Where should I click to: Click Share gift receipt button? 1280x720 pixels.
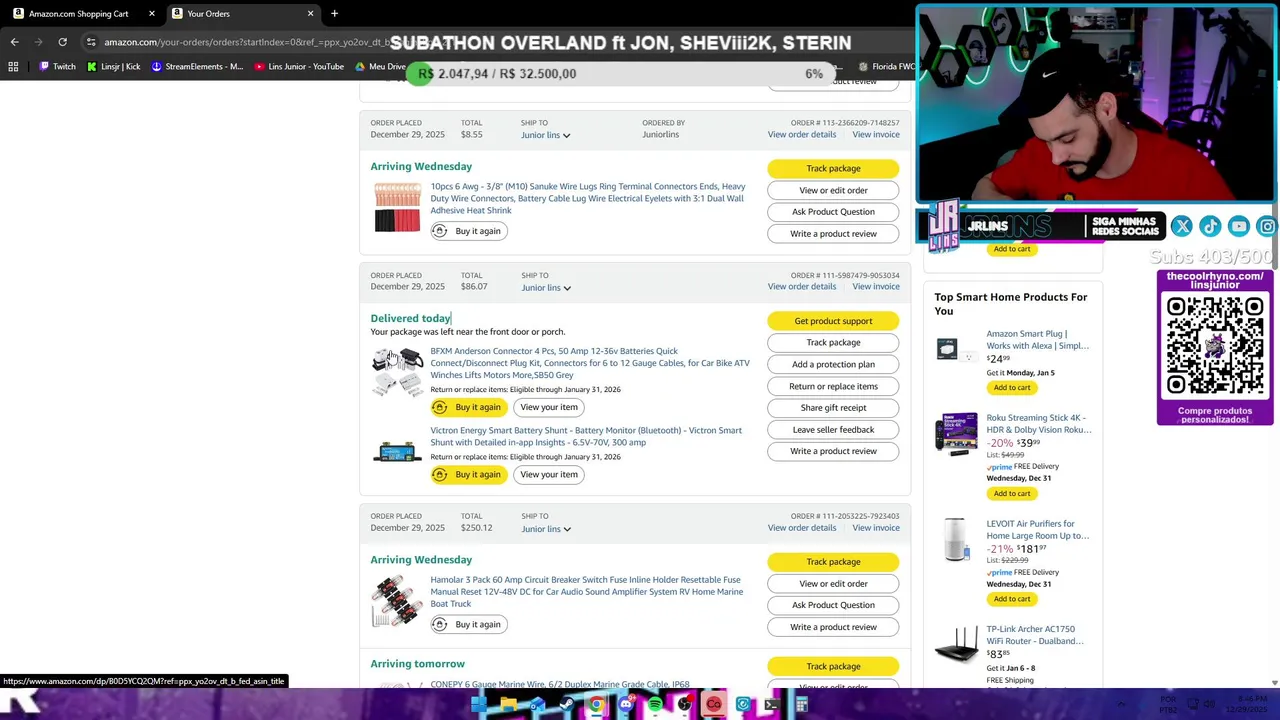point(833,408)
